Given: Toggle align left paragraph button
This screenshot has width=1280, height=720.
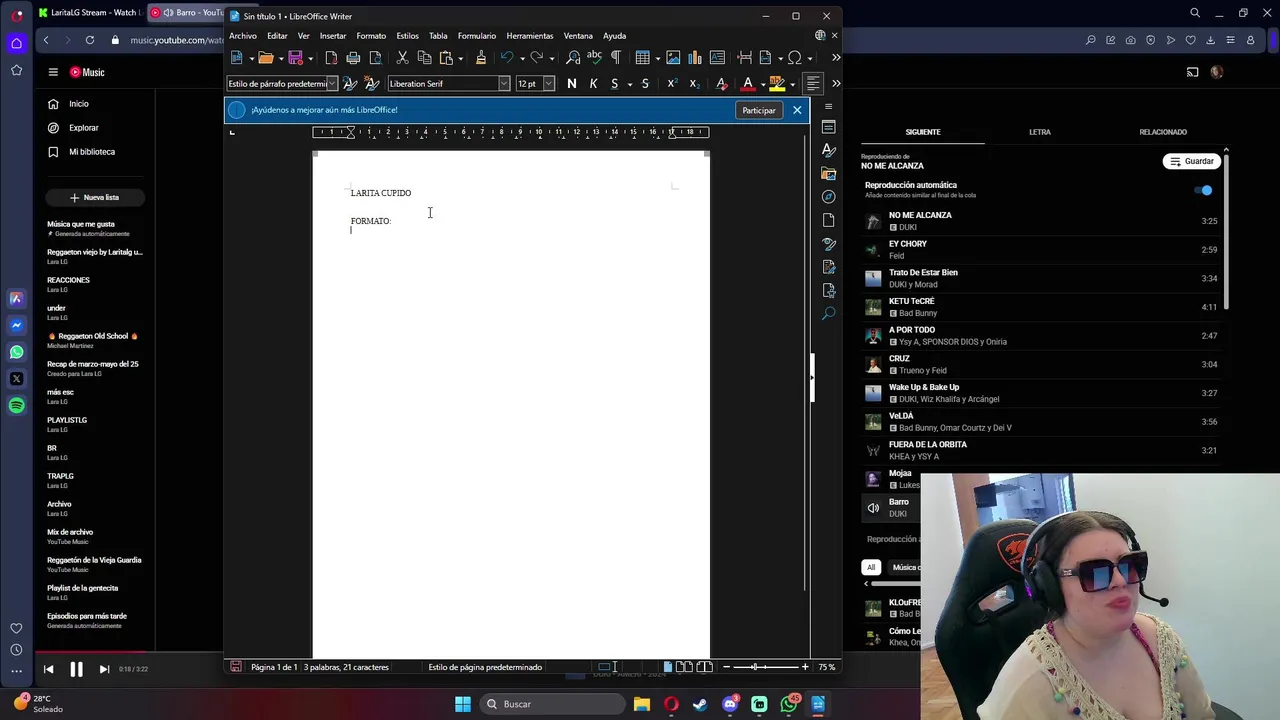Looking at the screenshot, I should [813, 84].
